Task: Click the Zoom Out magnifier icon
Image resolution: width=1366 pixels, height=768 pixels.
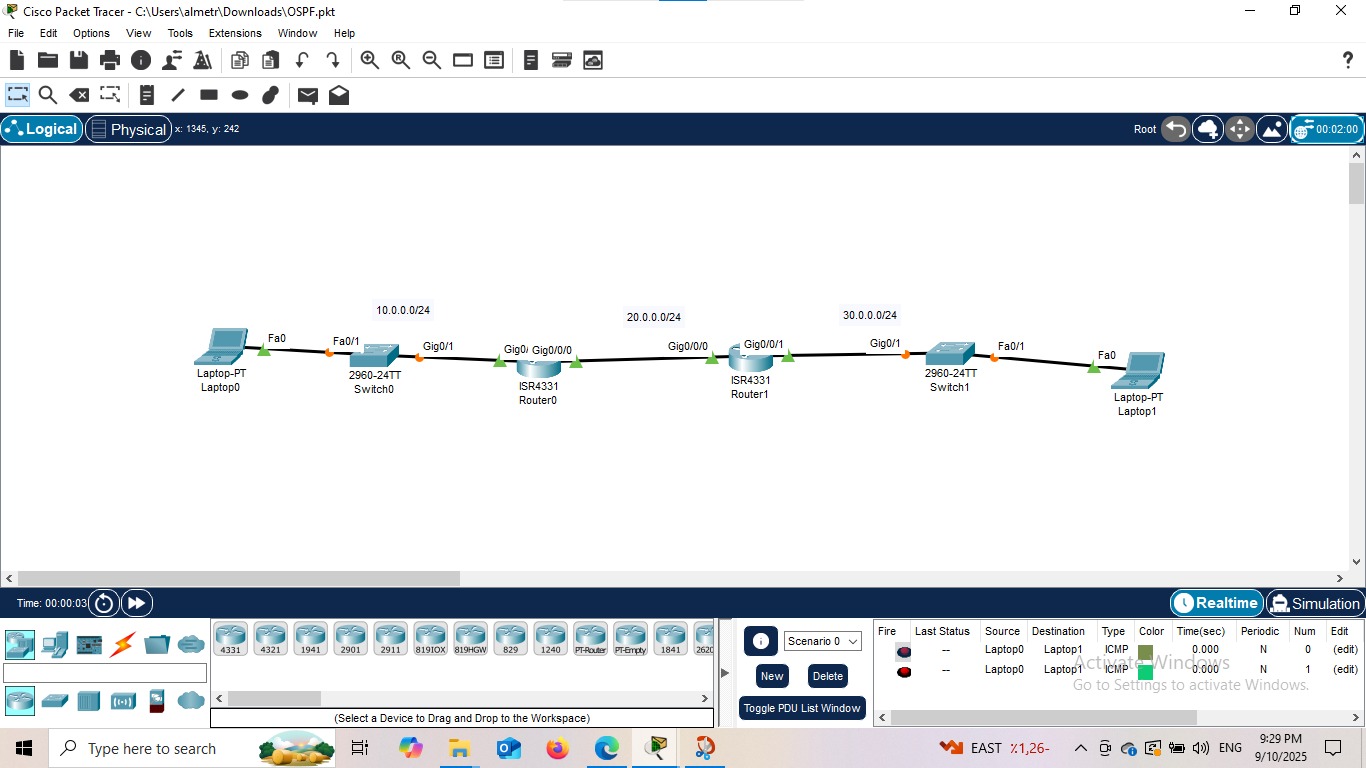Action: (432, 60)
